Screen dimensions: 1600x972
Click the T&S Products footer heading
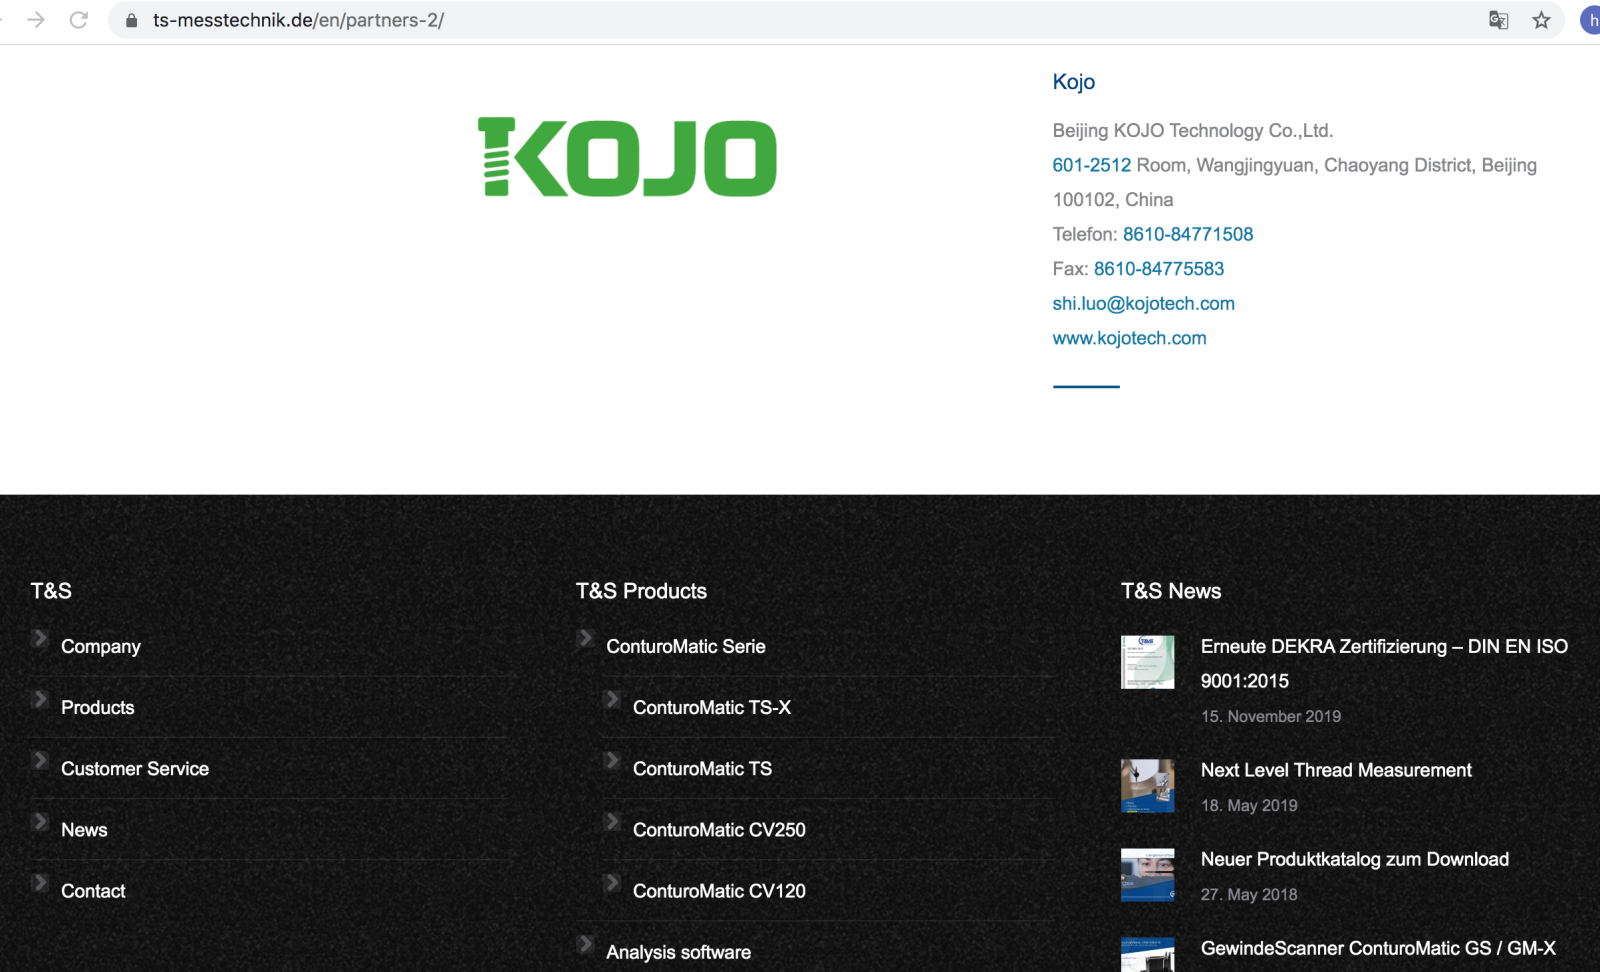click(x=641, y=591)
